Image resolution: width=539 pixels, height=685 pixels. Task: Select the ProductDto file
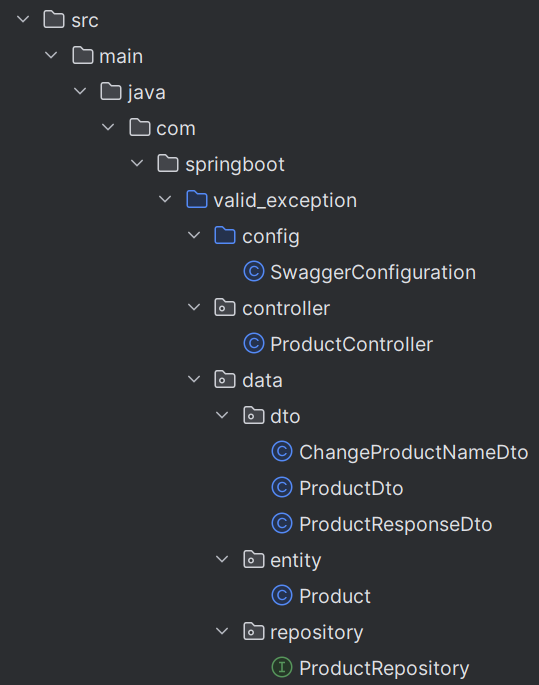coord(338,488)
